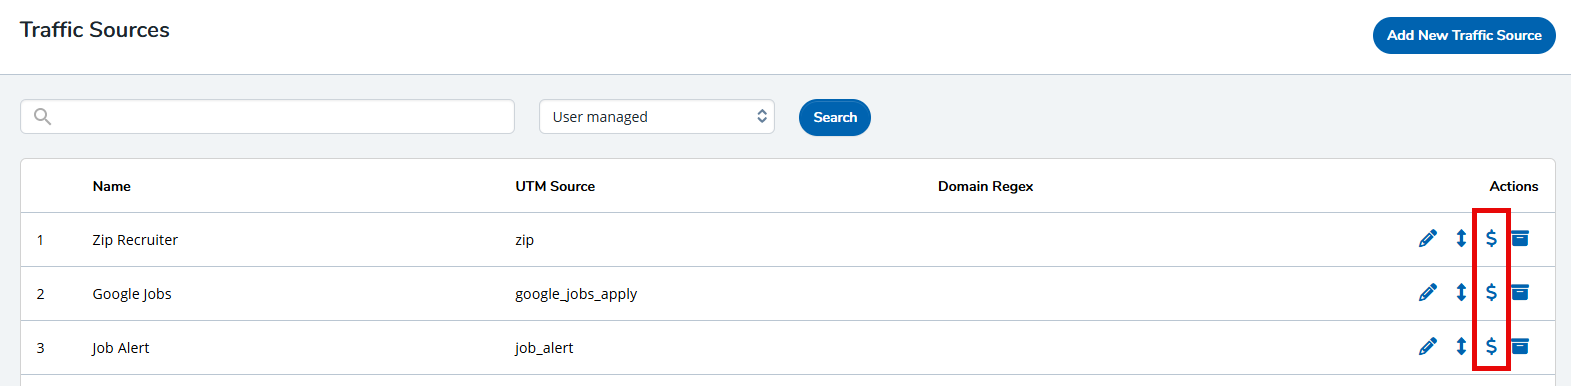Archive the Zip Recruiter traffic source

pyautogui.click(x=1520, y=238)
